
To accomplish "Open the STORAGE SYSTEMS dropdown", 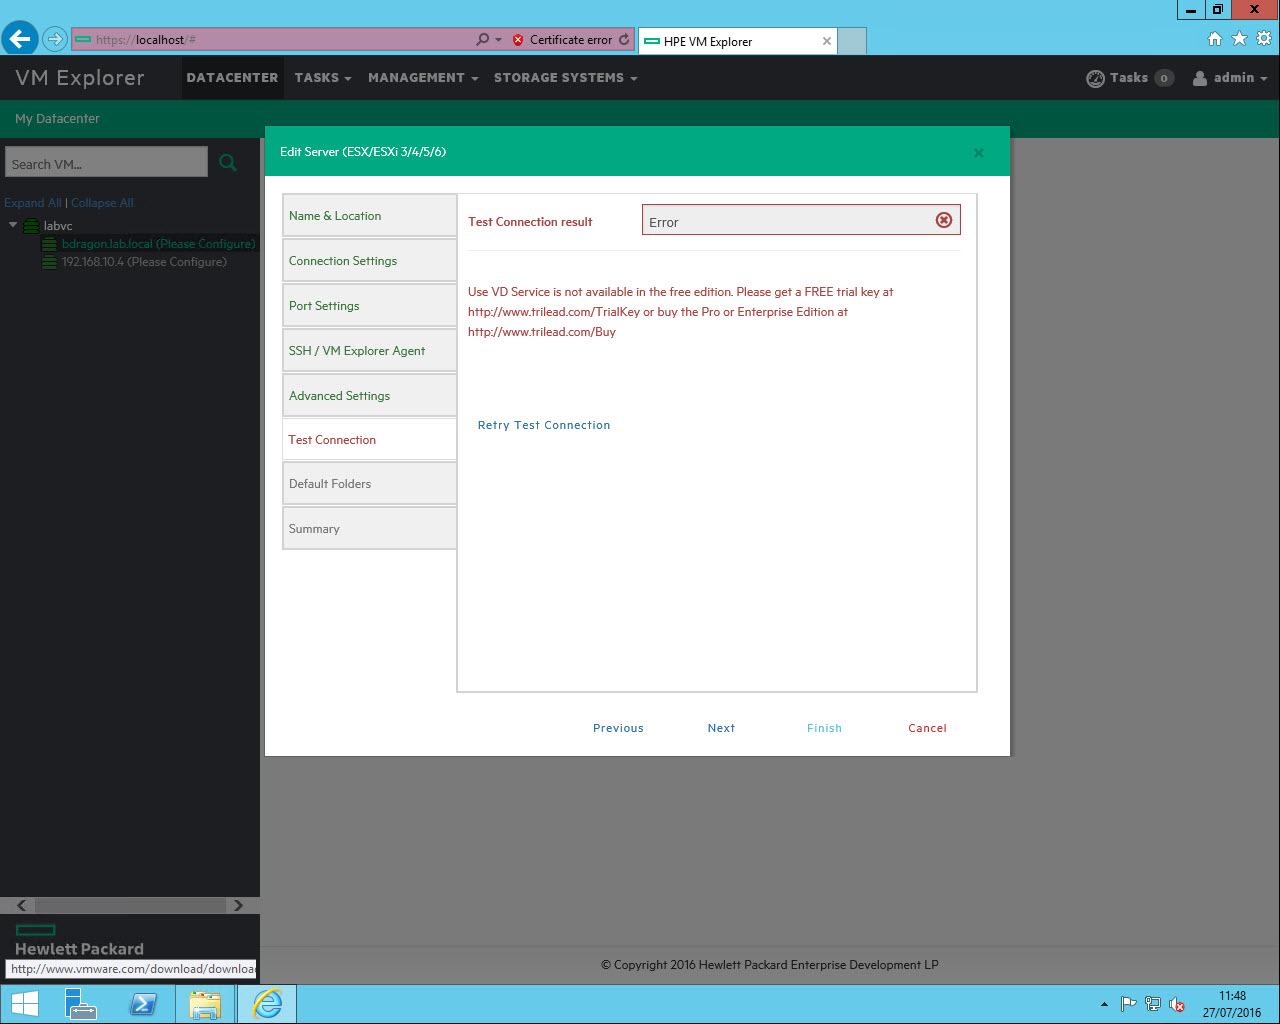I will tap(565, 77).
